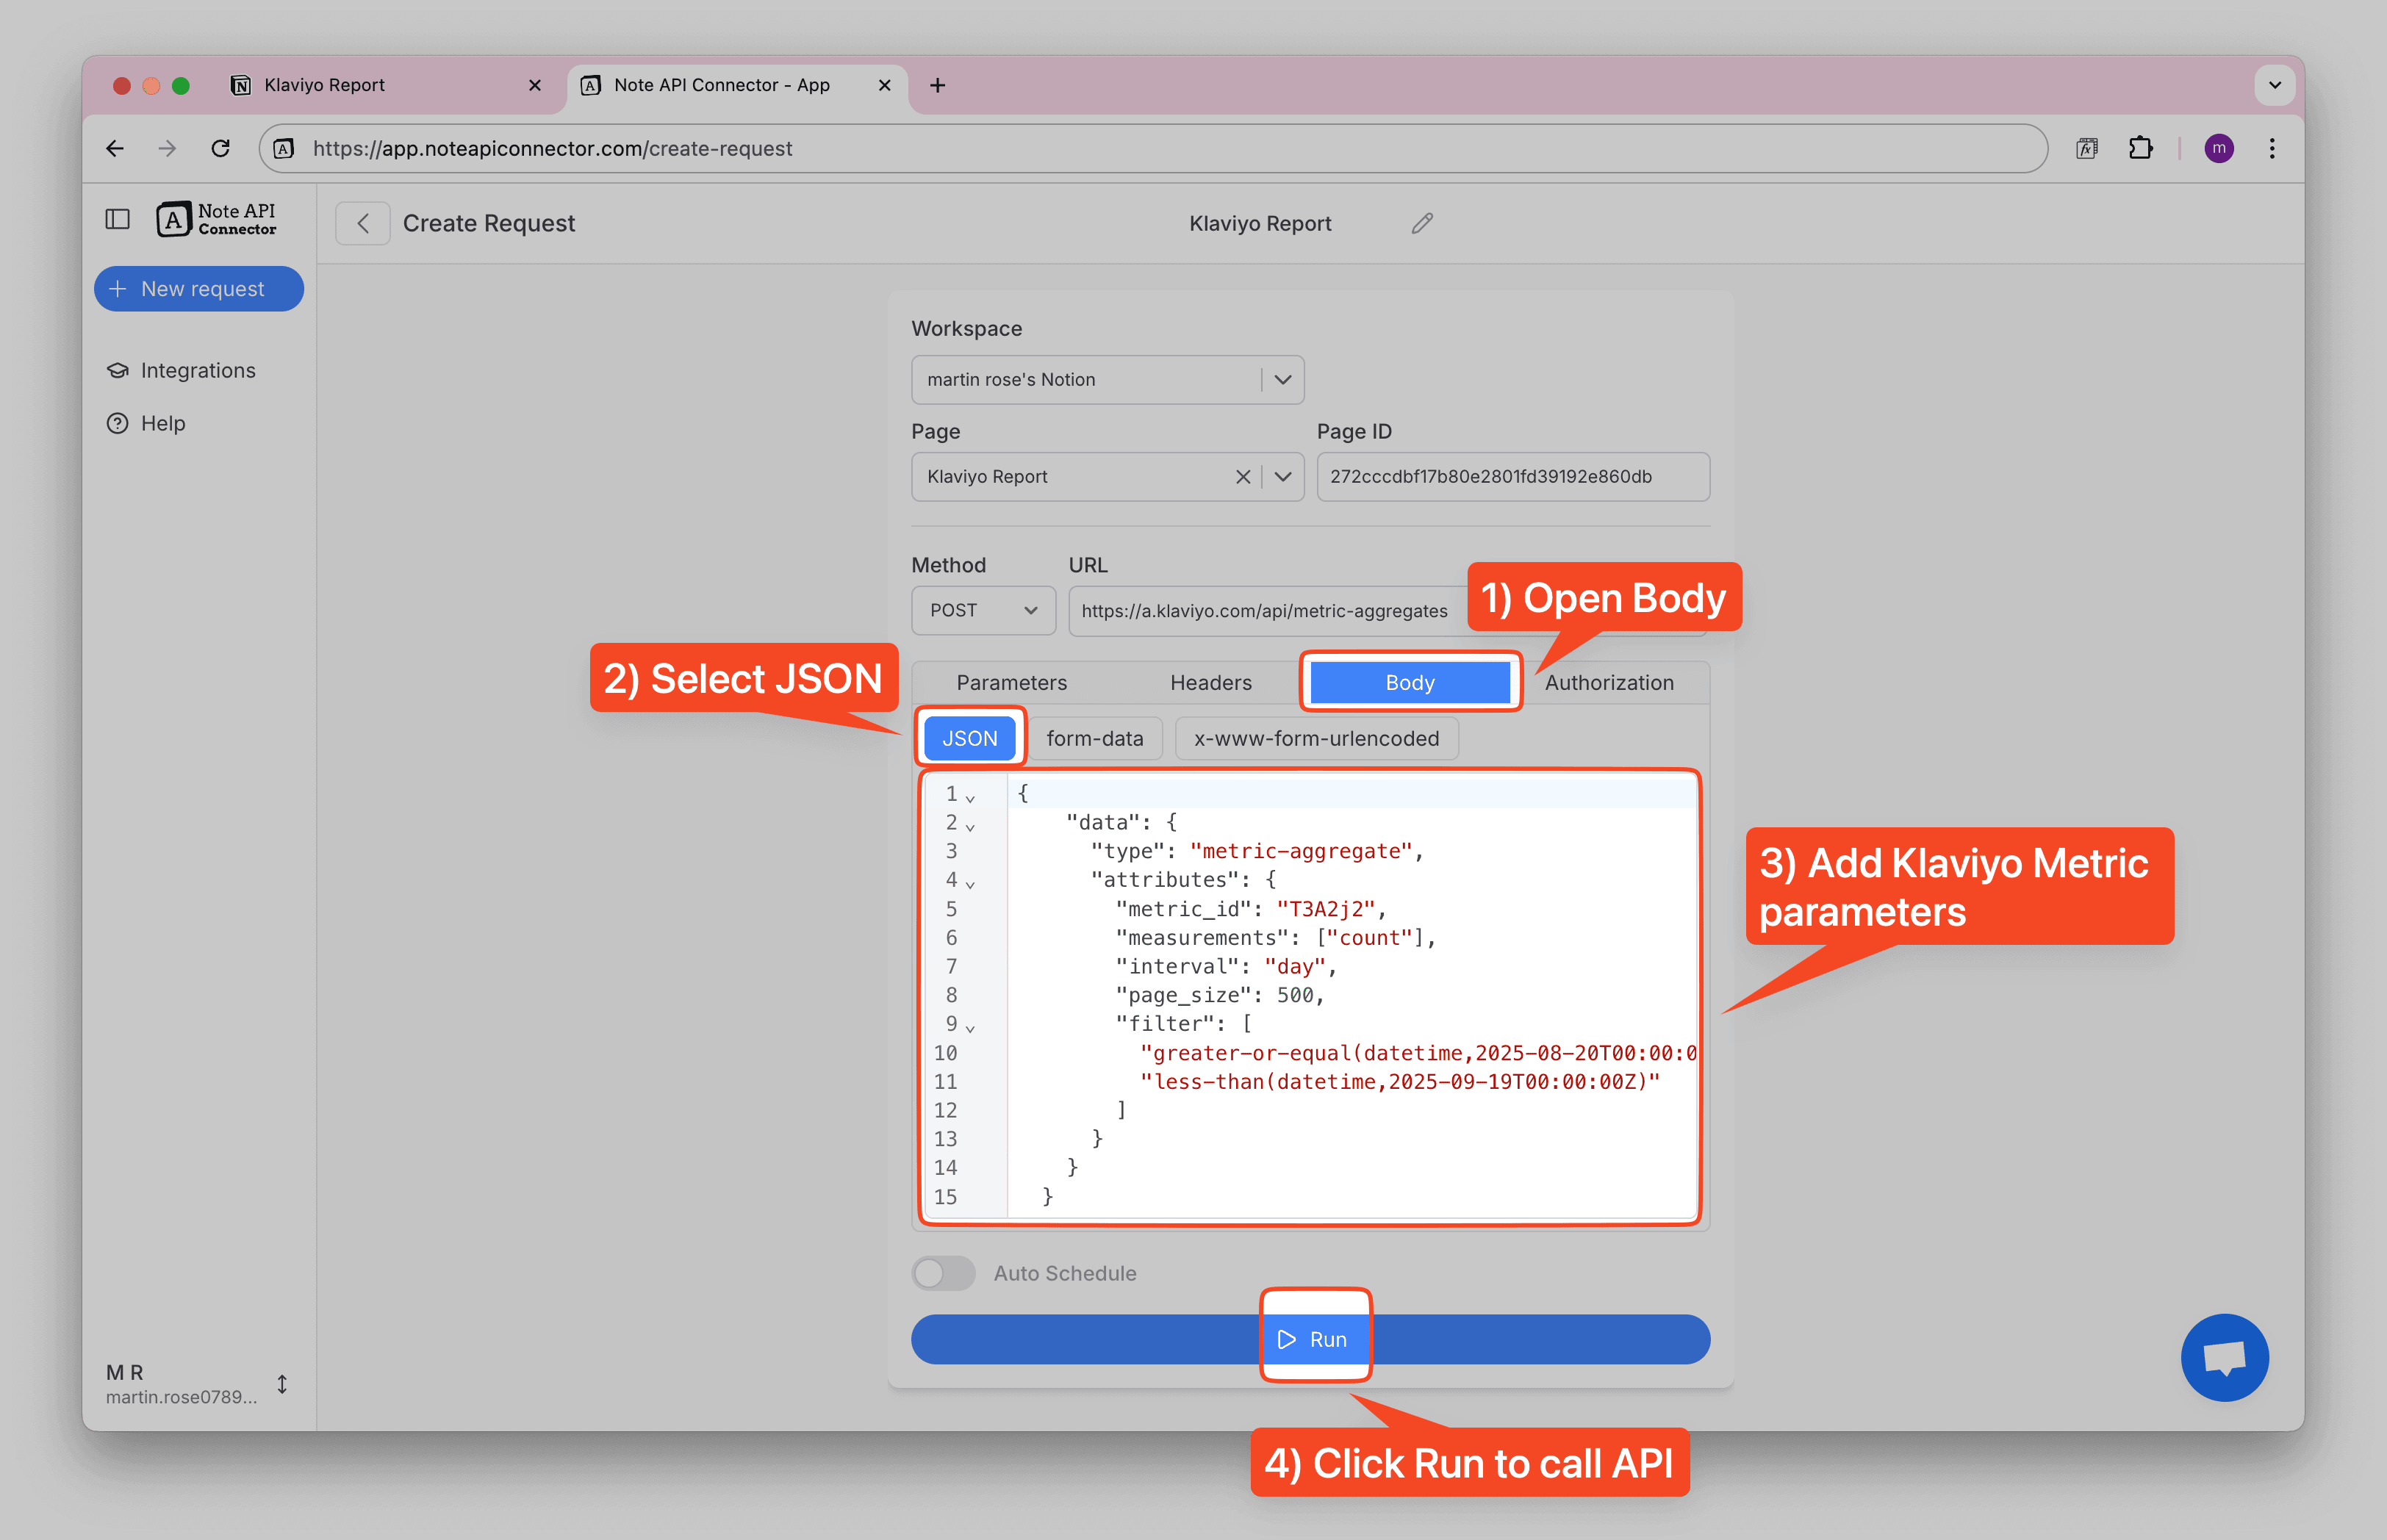Click the "type": "metric-aggregate" line
The image size is (2387, 1540).
click(1256, 851)
